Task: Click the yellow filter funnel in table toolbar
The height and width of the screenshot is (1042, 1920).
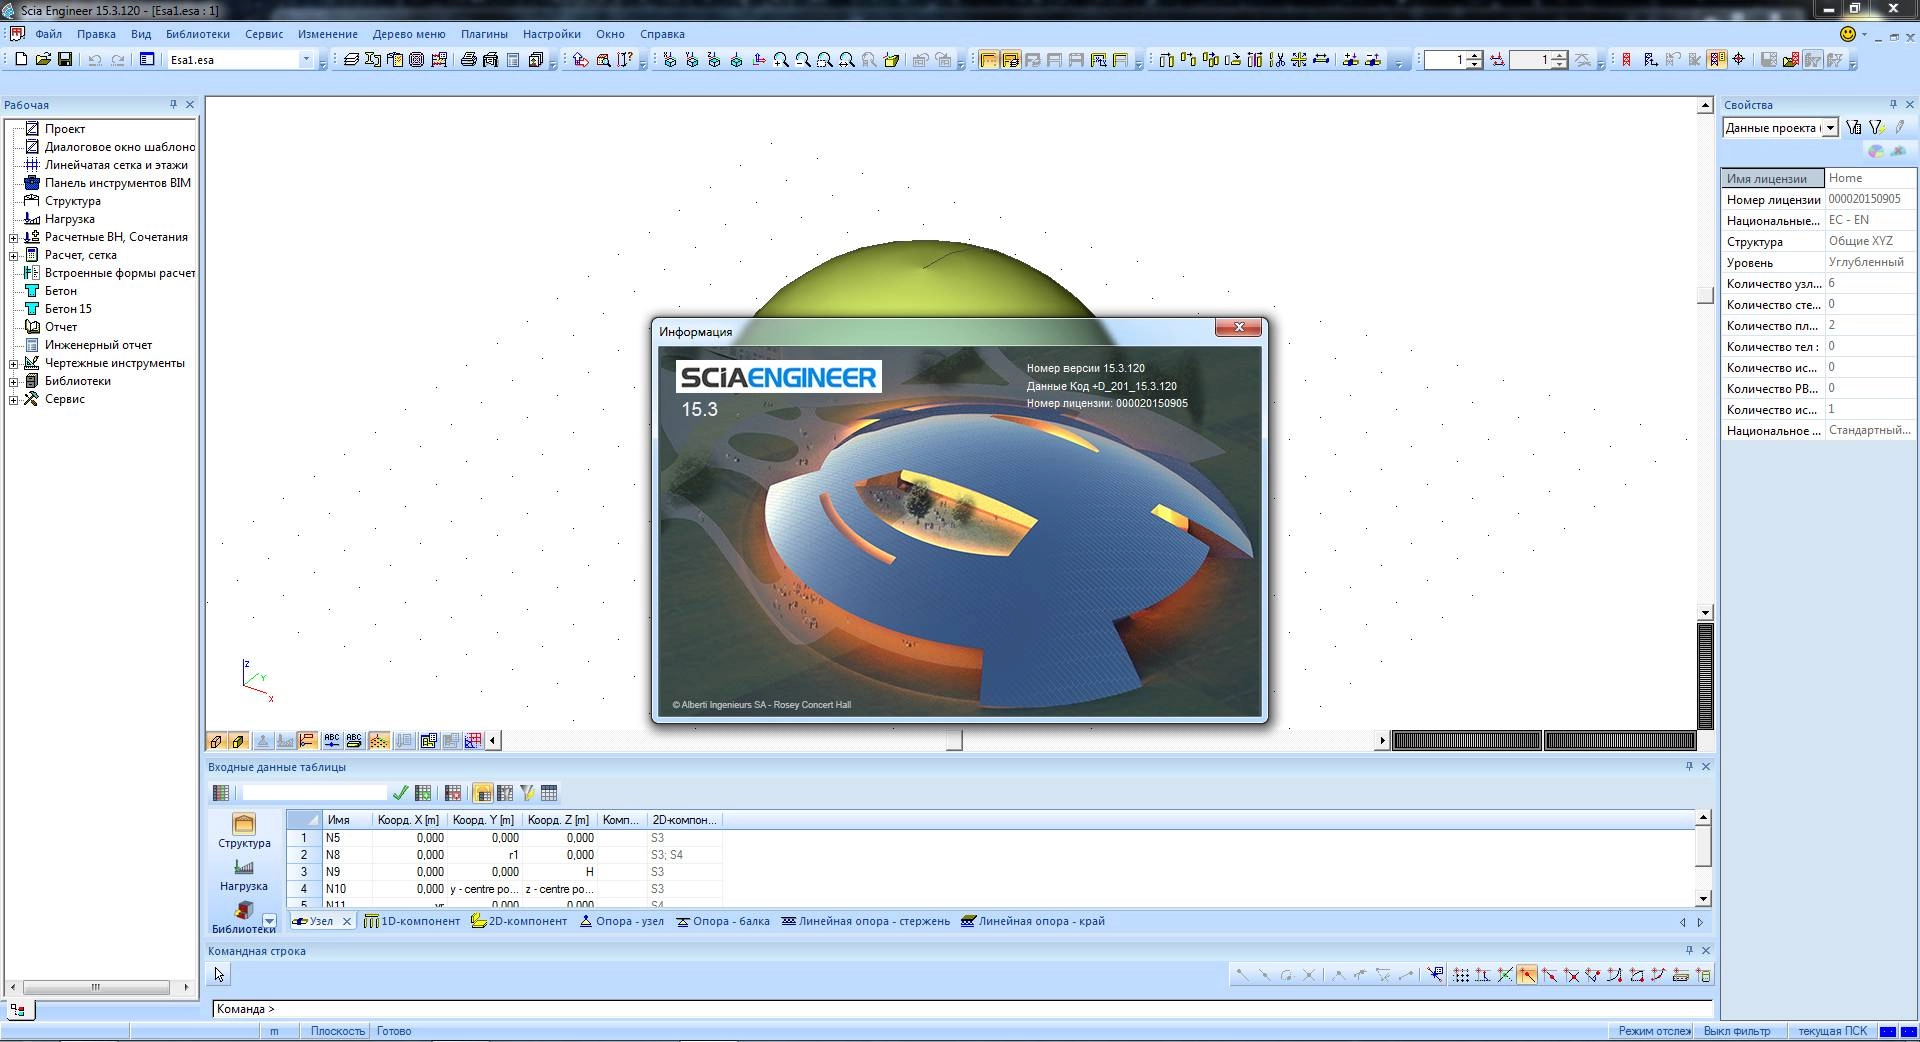Action: [527, 793]
